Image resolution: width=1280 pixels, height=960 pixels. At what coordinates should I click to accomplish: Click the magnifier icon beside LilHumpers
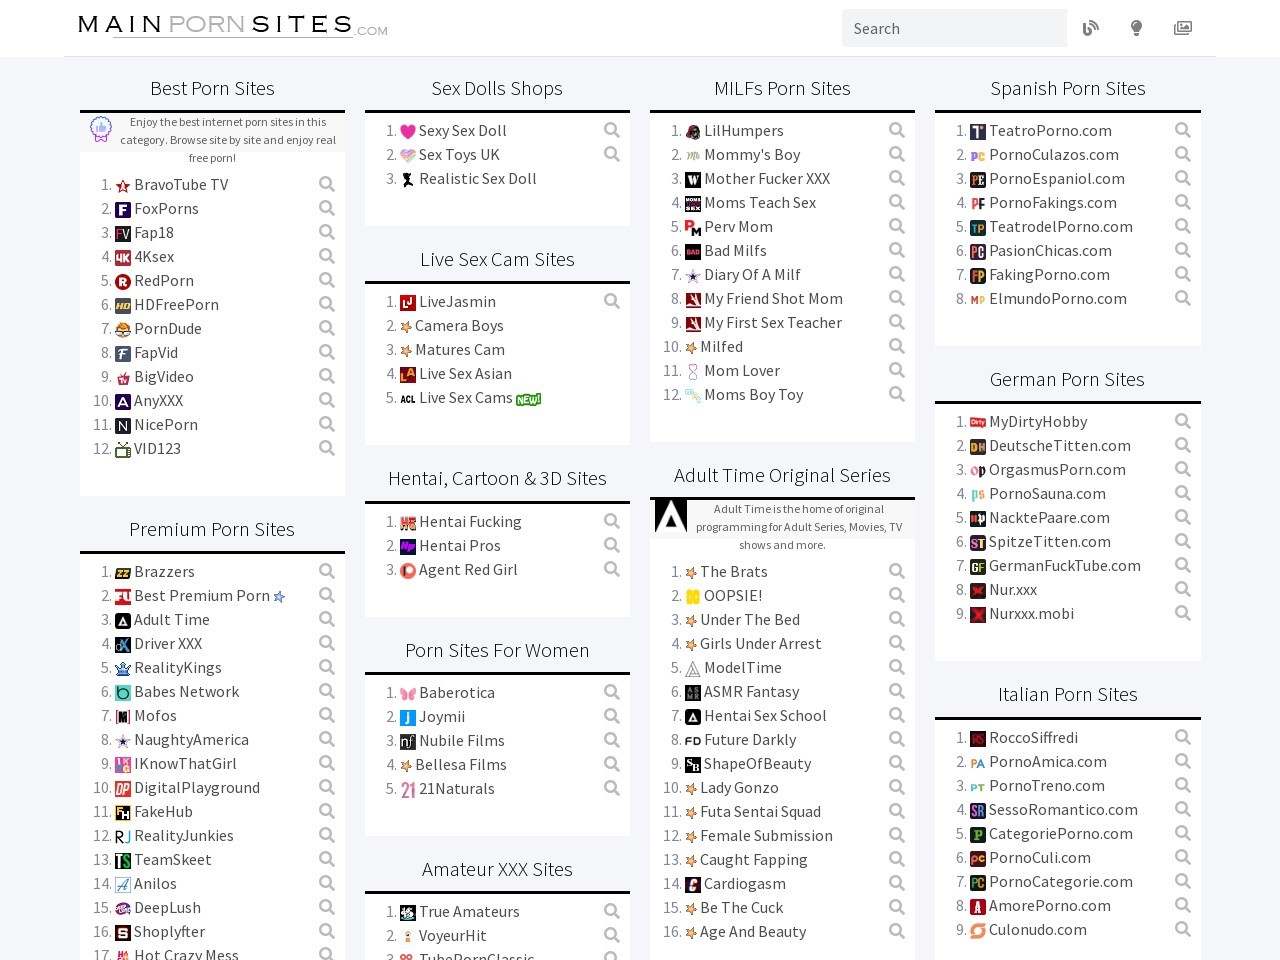click(x=897, y=130)
